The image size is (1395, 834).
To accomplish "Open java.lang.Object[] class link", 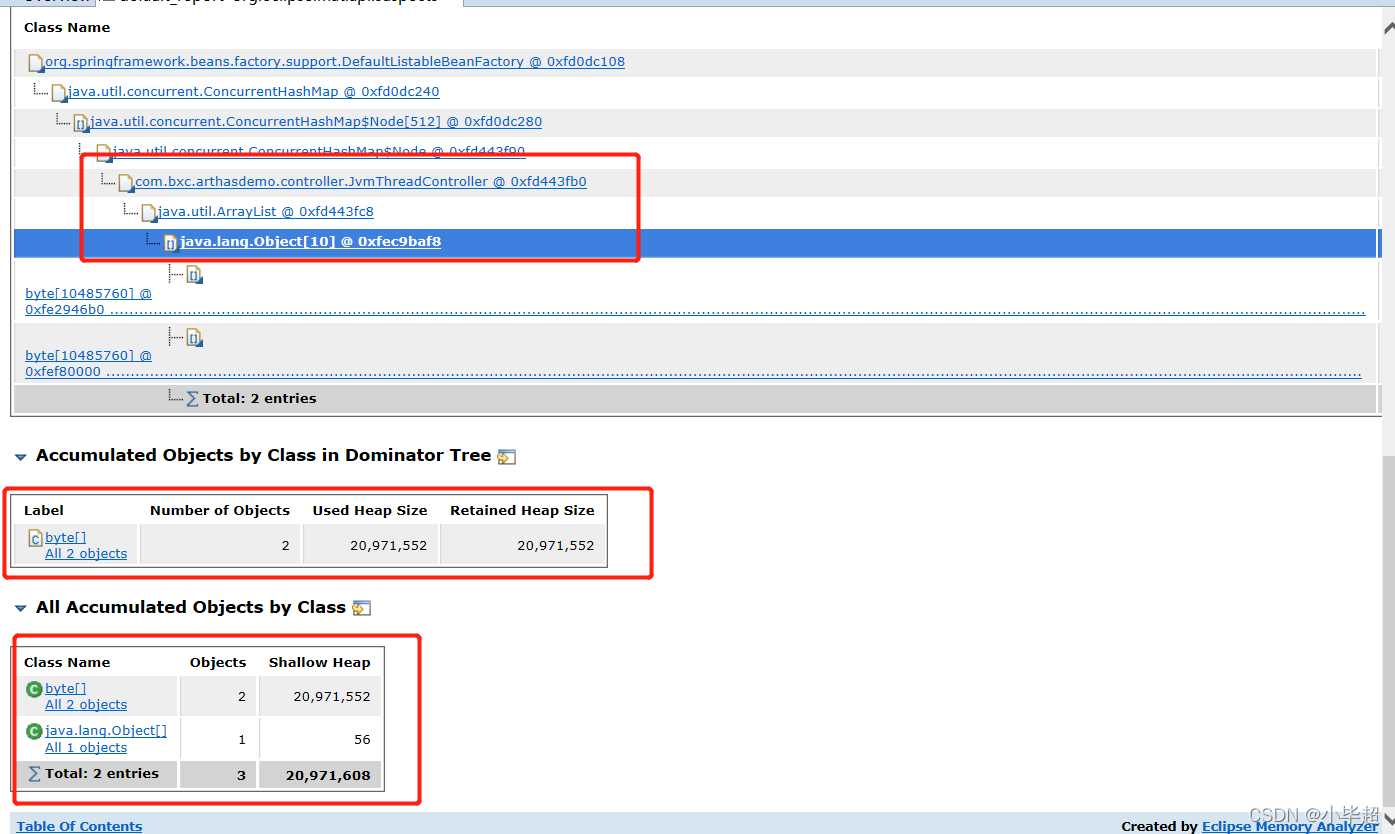I will [x=106, y=730].
